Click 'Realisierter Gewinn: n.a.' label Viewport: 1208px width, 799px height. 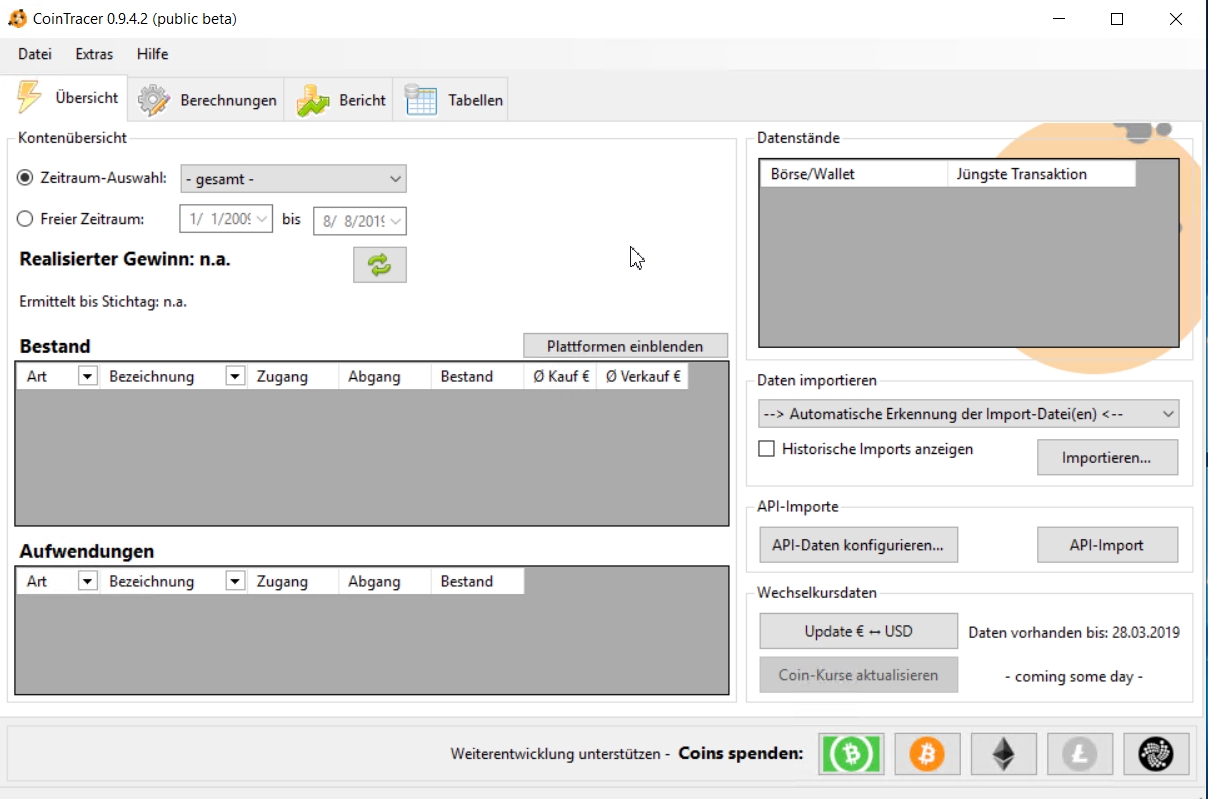(x=125, y=259)
